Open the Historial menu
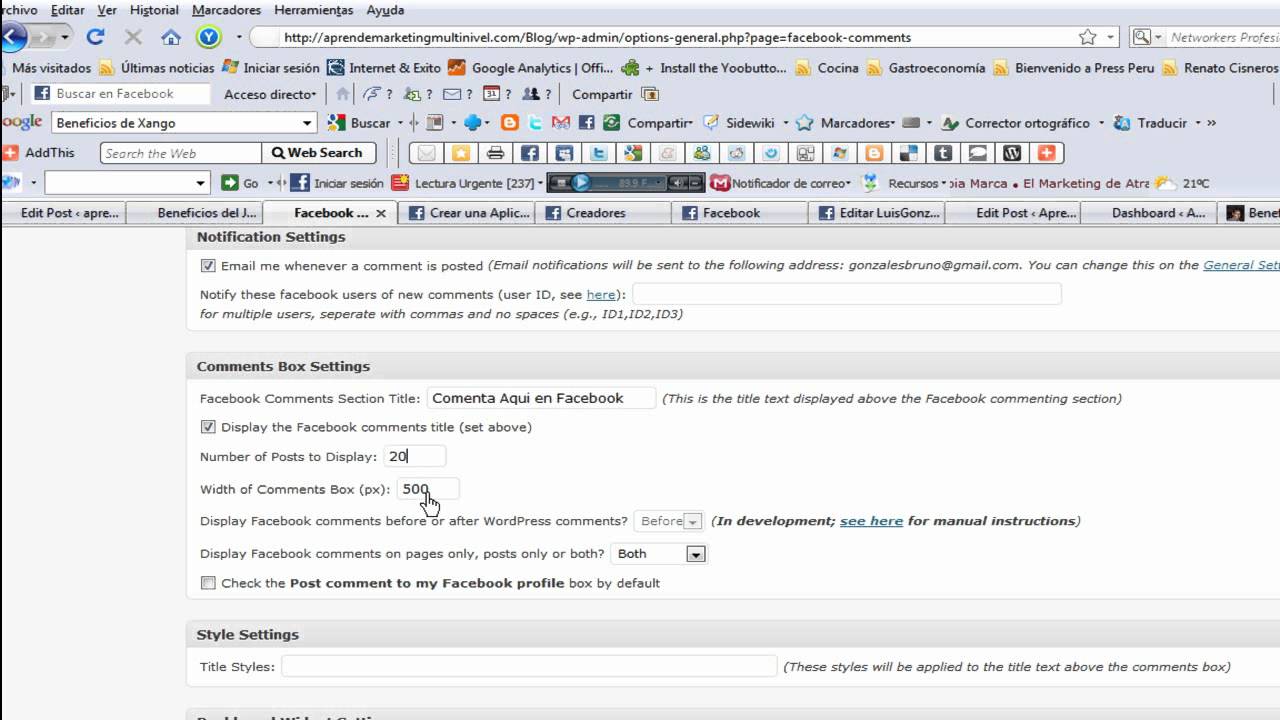Viewport: 1280px width, 720px height. 154,10
